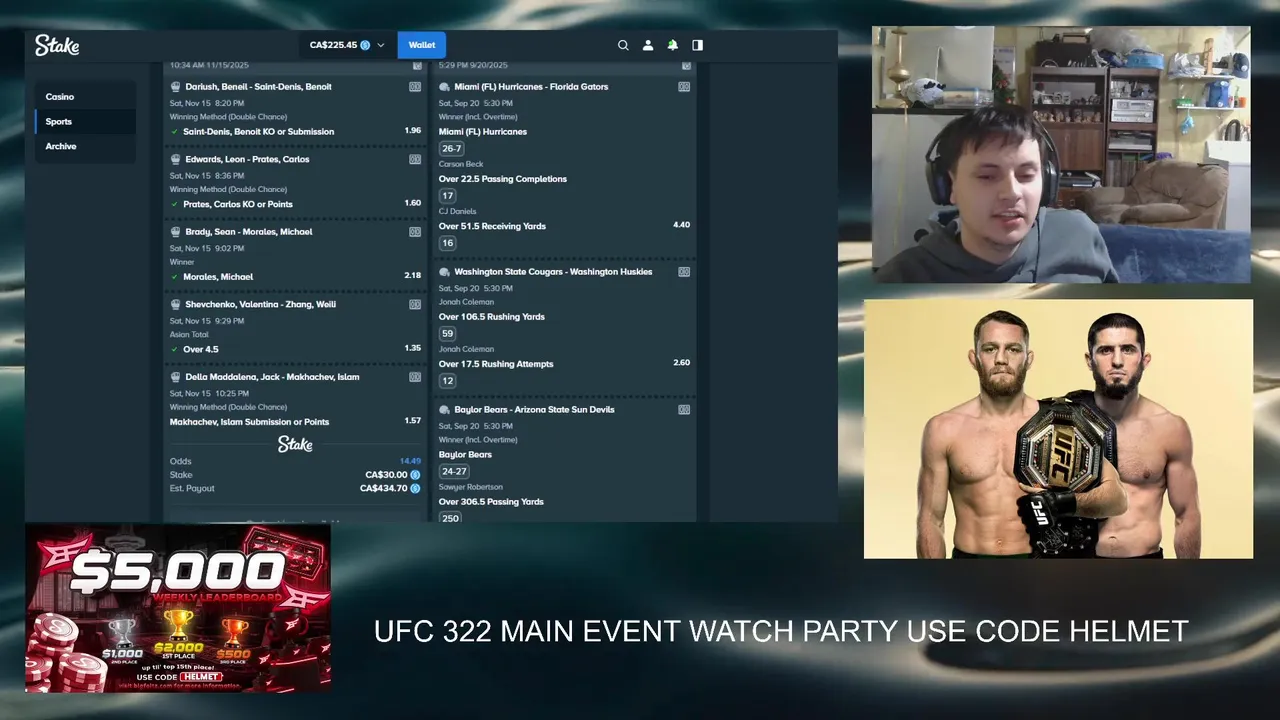Click the Stake logo in the header
Viewport: 1280px width, 720px height.
click(x=57, y=45)
